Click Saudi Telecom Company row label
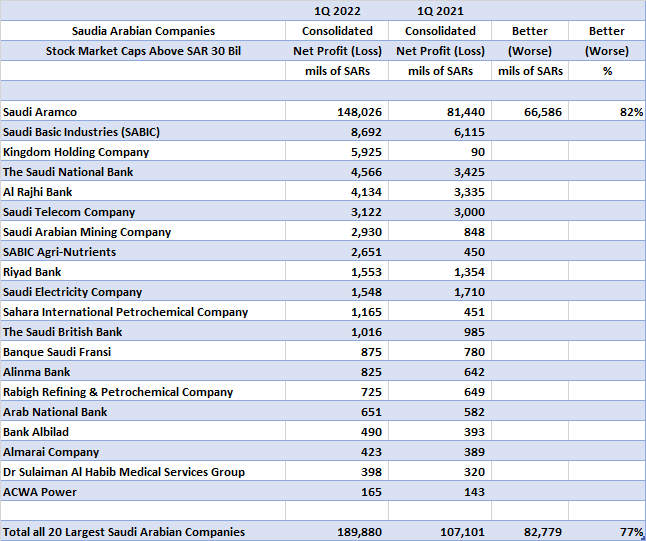 click(x=143, y=211)
